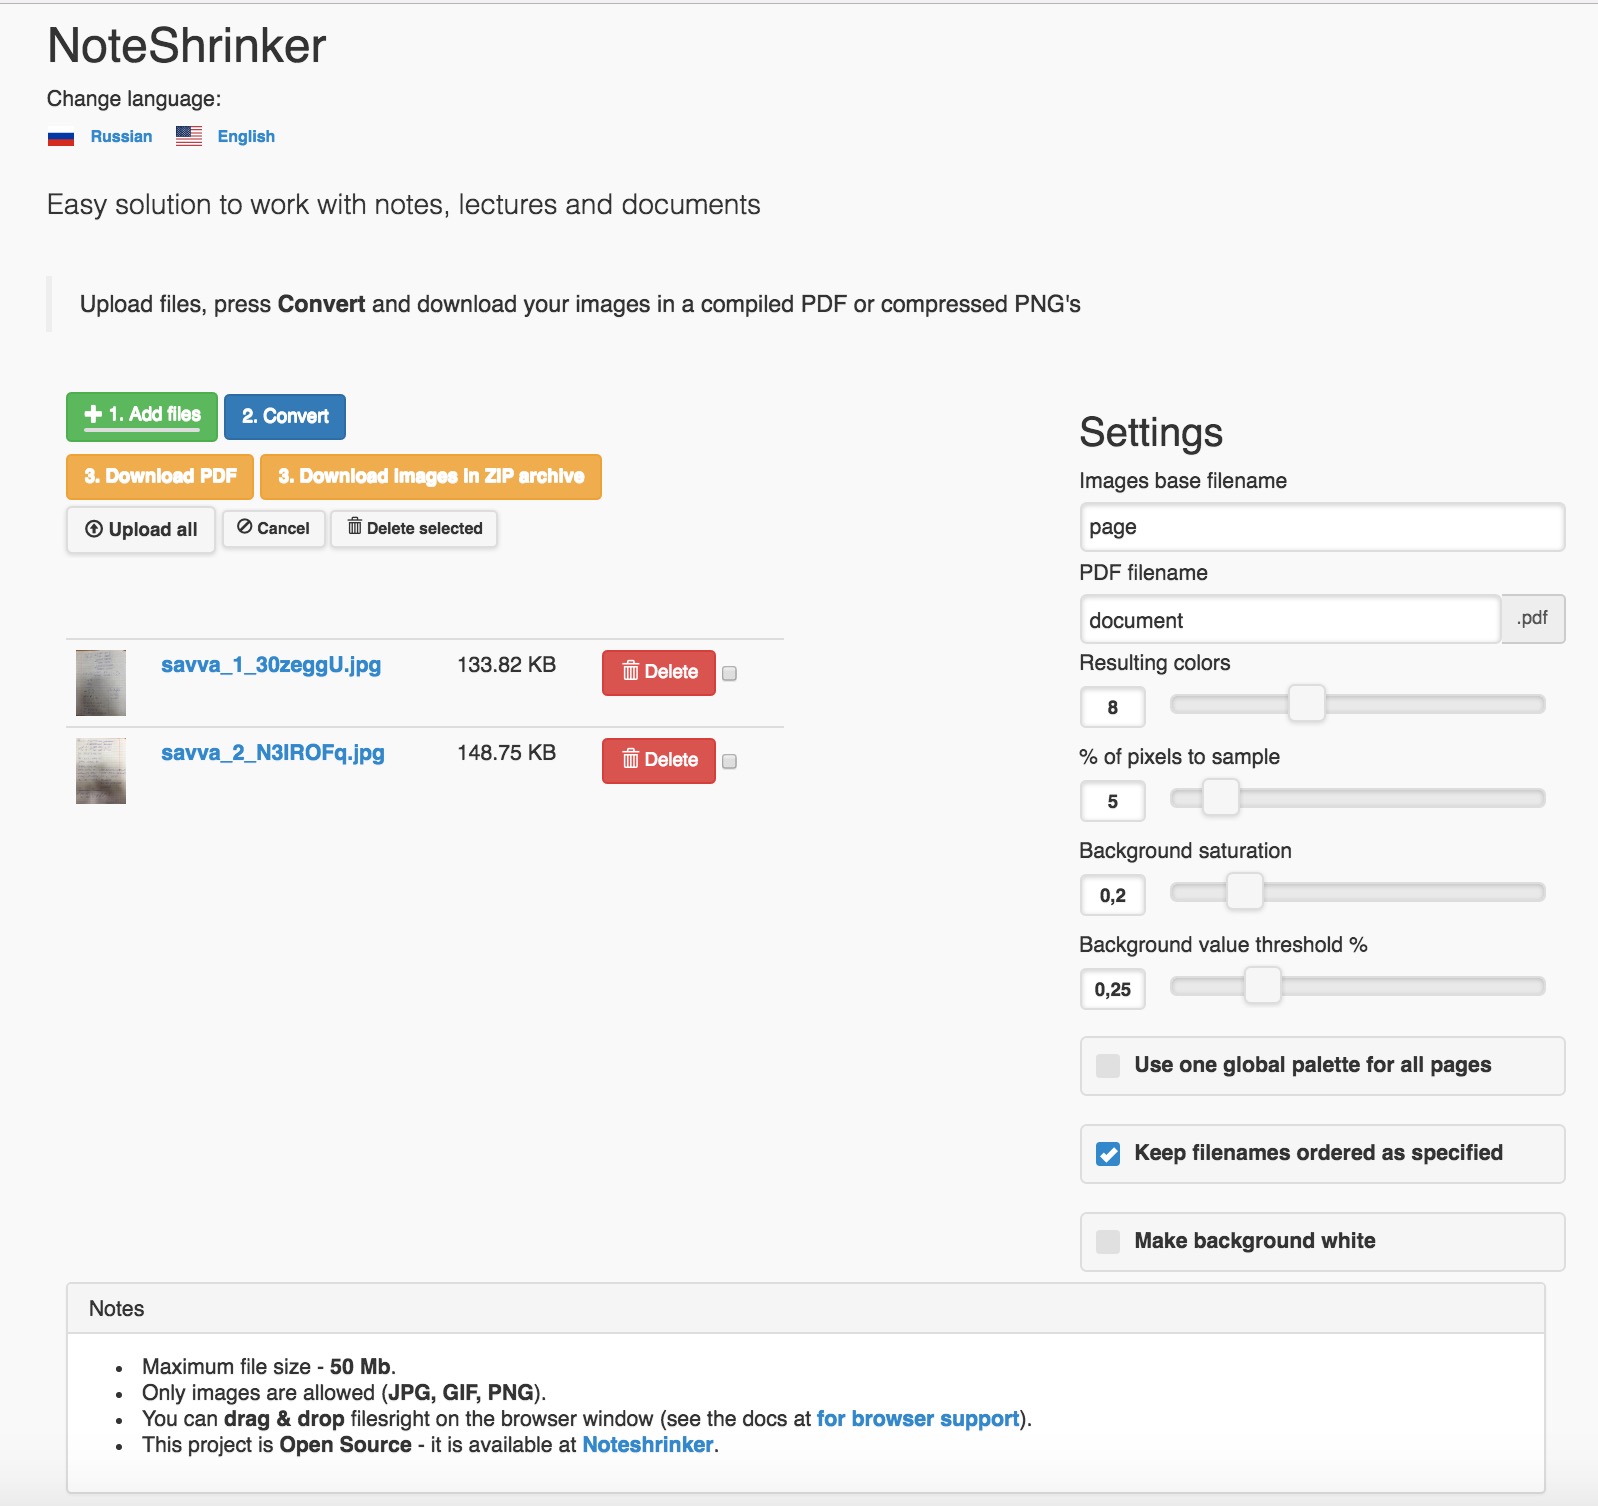Screen dimensions: 1598x1506
Task: Enable Make background white checkbox
Action: (1108, 1242)
